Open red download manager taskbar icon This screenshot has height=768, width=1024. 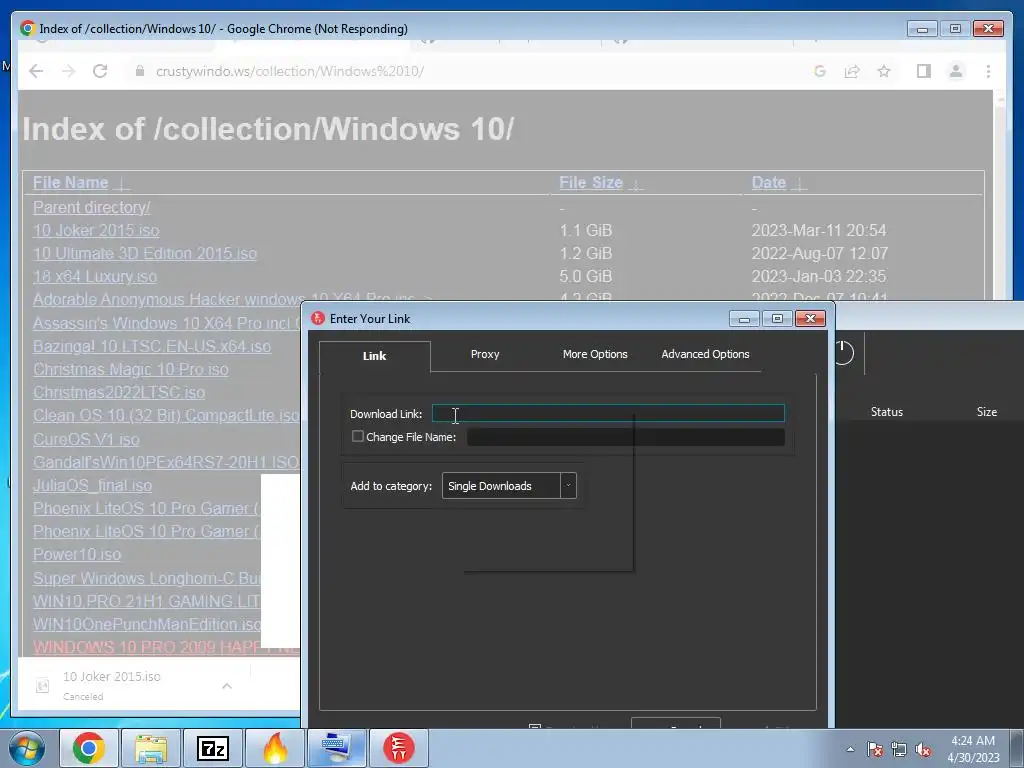tap(399, 748)
